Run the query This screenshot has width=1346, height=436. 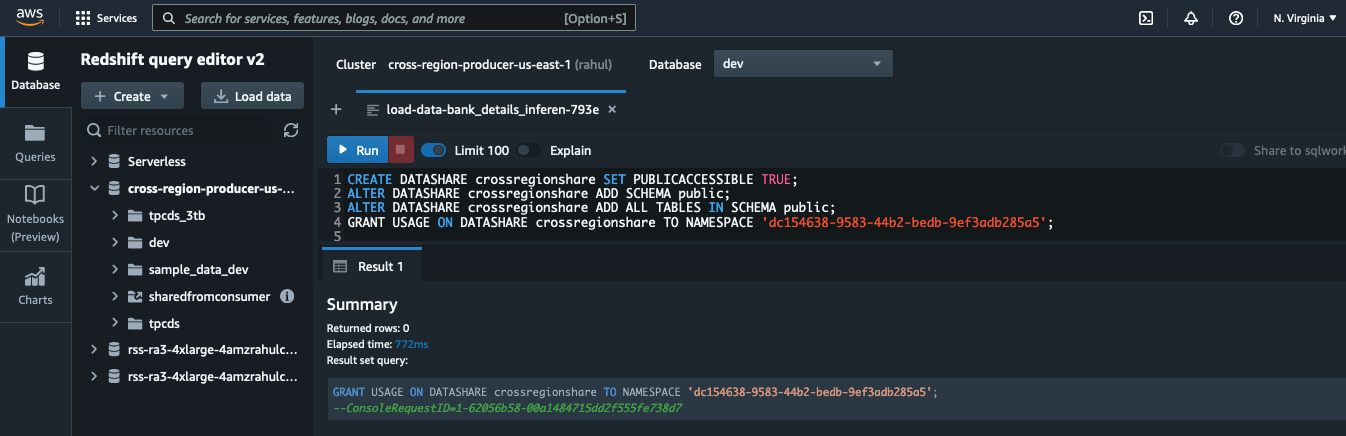coord(356,150)
